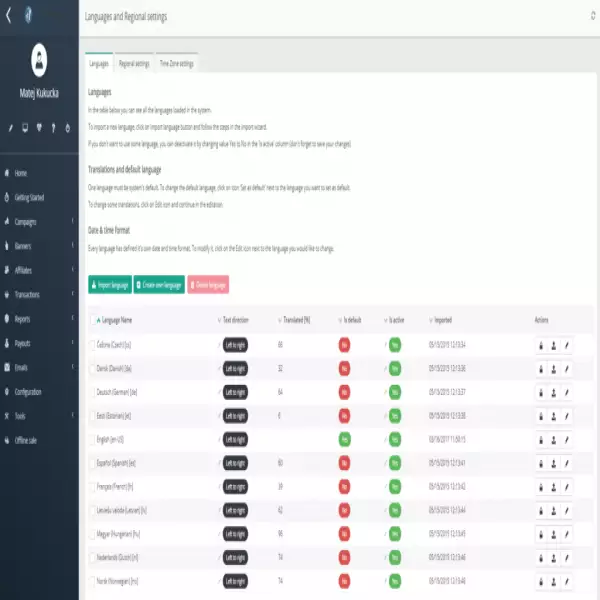Click the edit icon in the Čeština row

566,344
